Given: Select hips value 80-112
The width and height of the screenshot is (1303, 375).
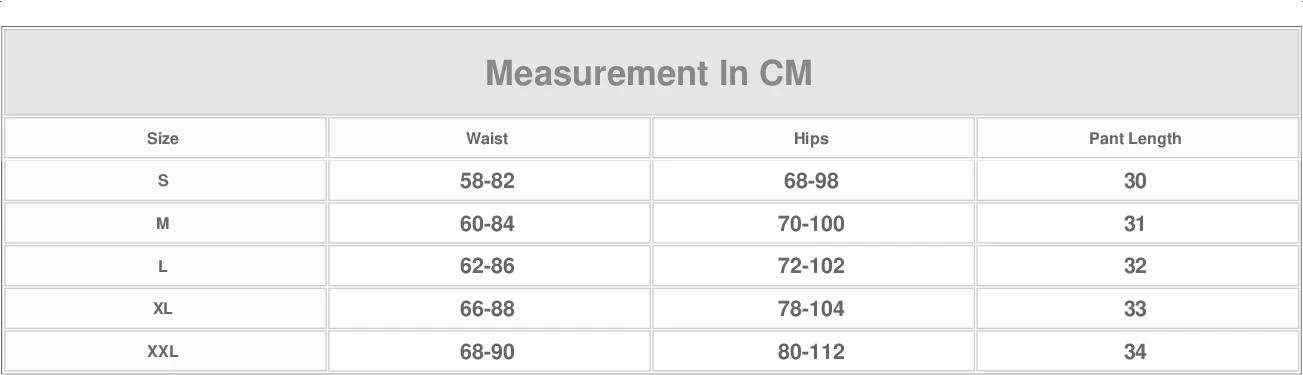Looking at the screenshot, I should click(x=811, y=352).
